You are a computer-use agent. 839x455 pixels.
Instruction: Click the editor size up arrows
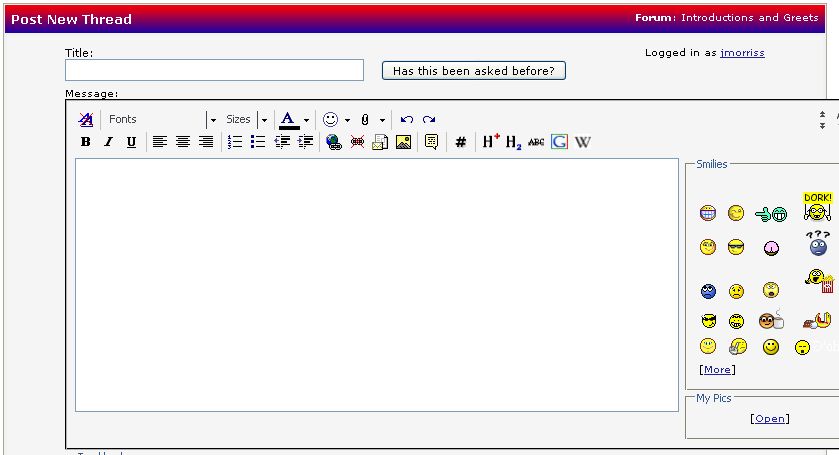822,115
